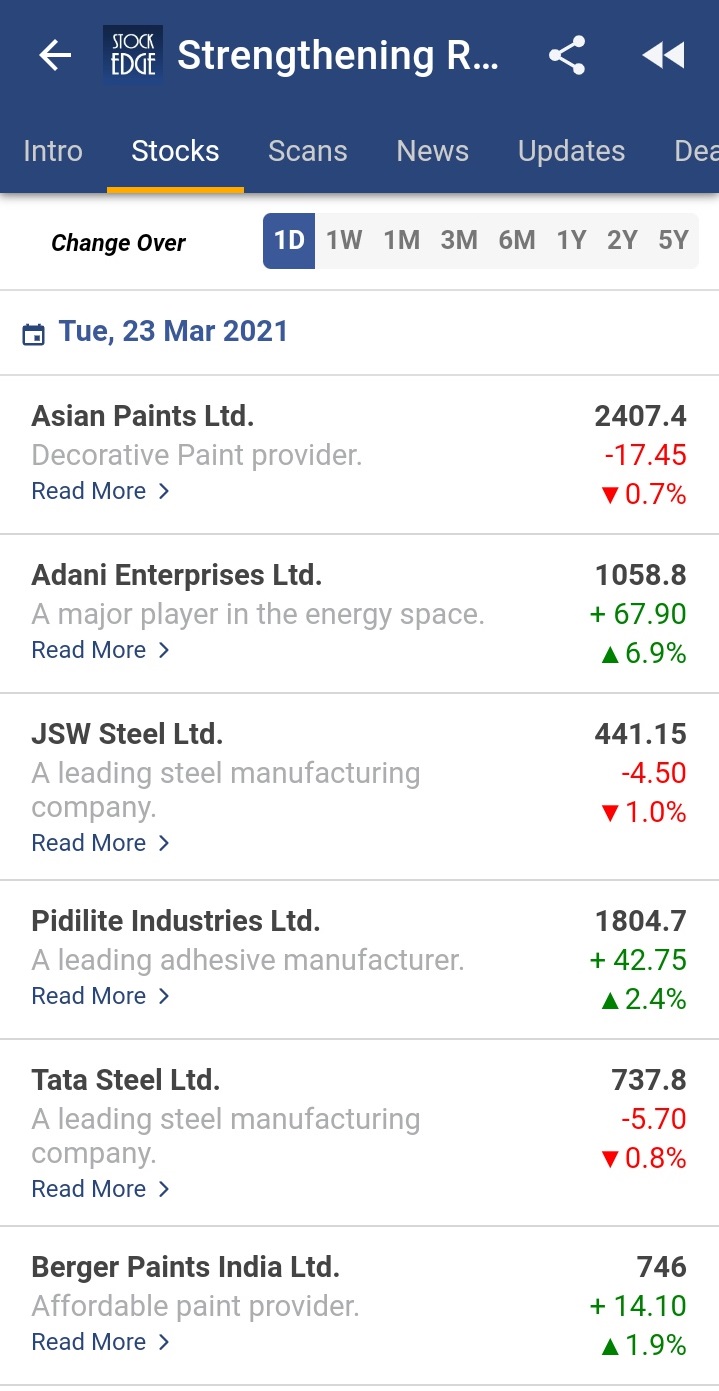719x1391 pixels.
Task: Open the StockEdge logo icon
Action: click(132, 55)
